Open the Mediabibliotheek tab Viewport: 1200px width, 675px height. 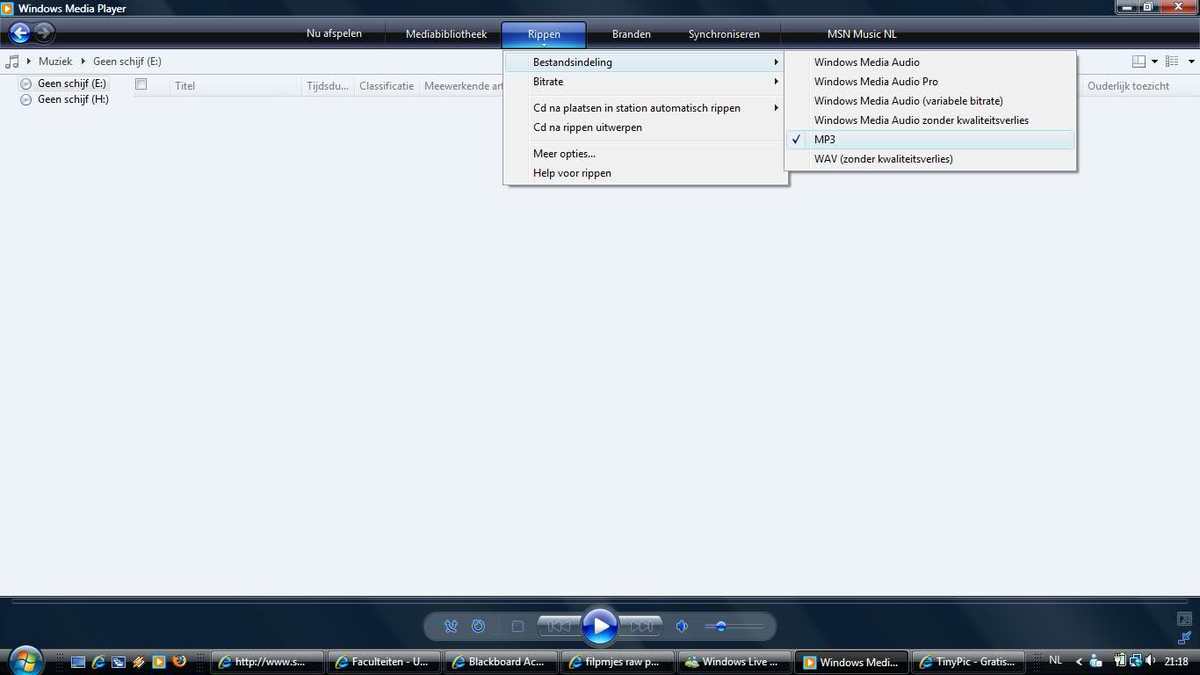pyautogui.click(x=446, y=34)
